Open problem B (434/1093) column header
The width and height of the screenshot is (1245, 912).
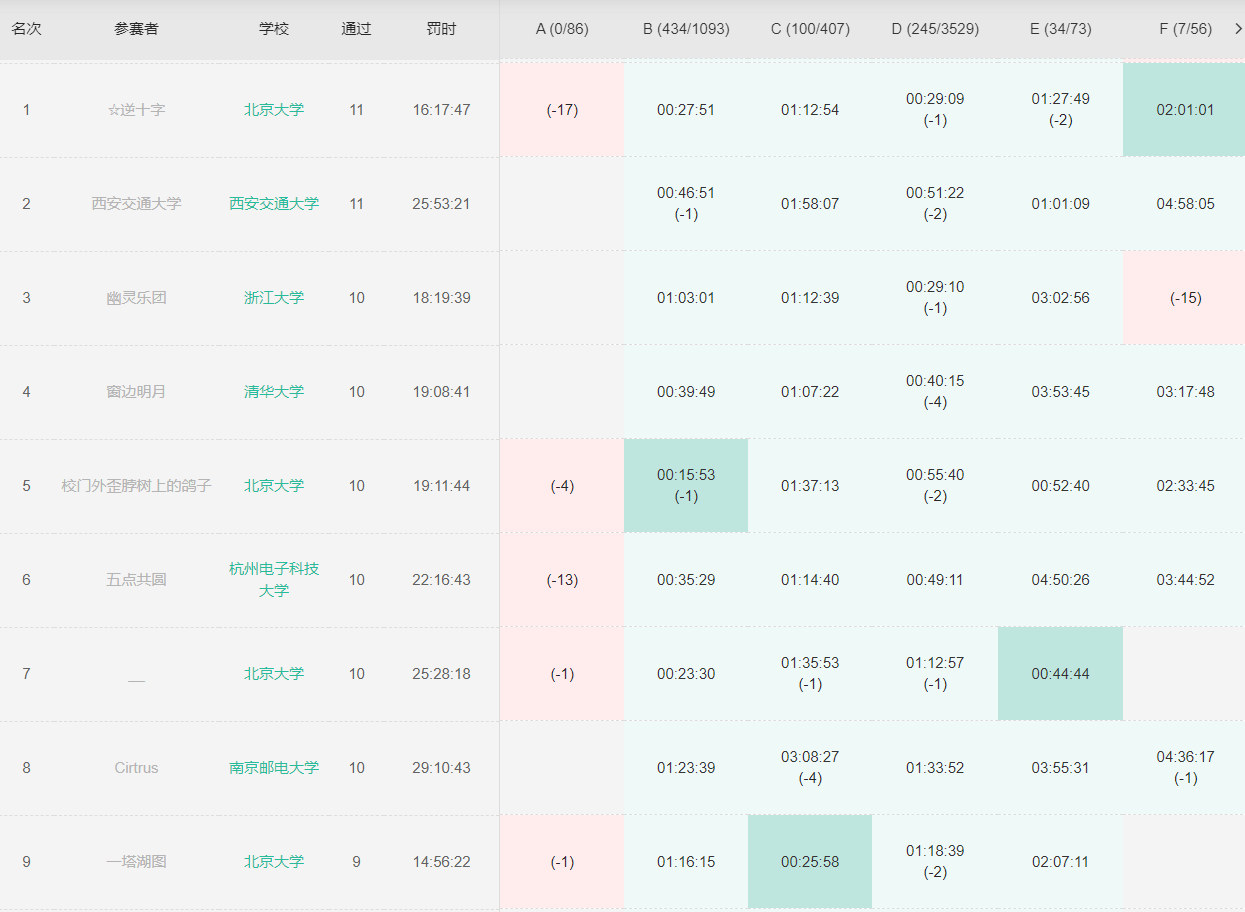(686, 29)
